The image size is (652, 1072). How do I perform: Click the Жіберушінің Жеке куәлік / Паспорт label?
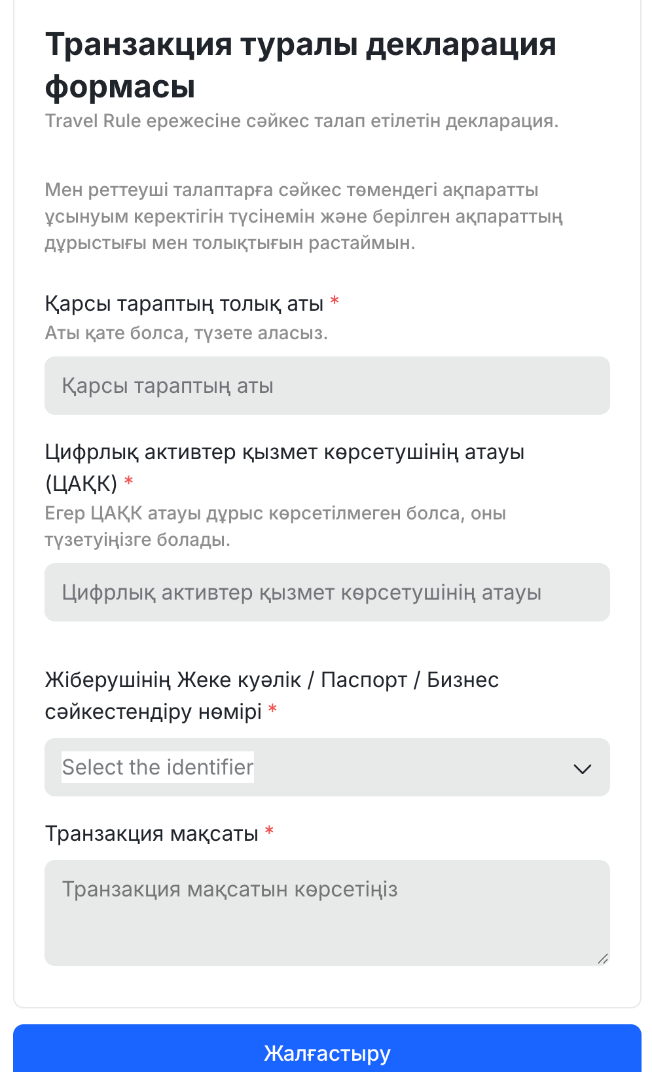272,680
